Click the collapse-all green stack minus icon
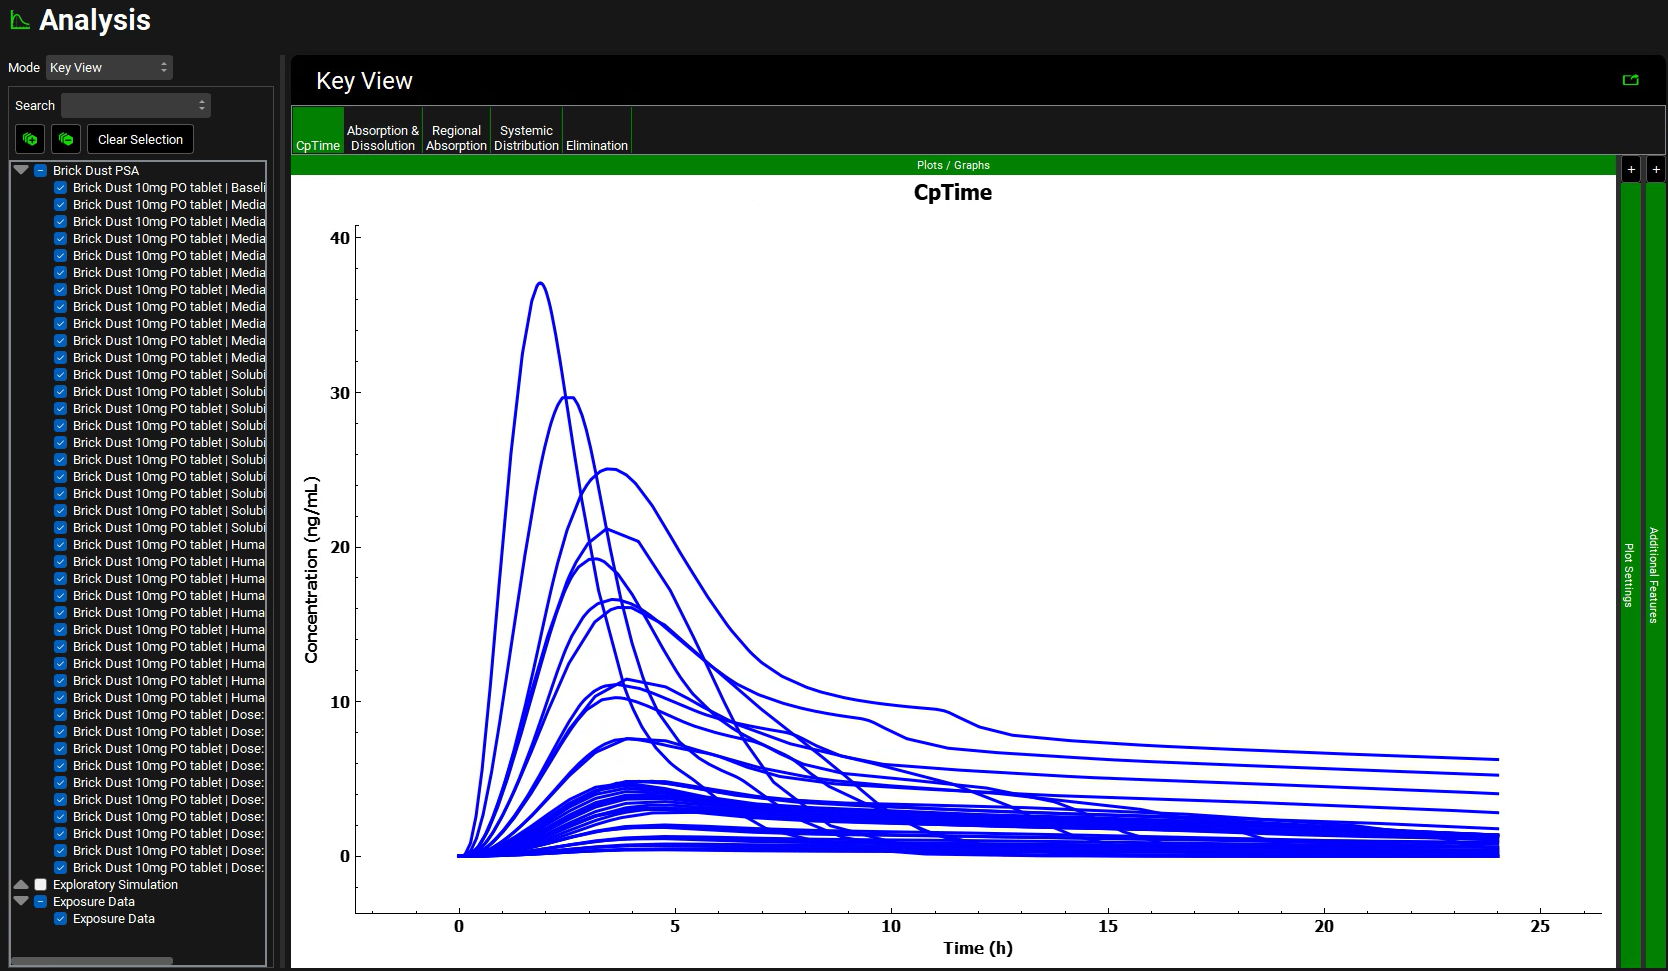 tap(66, 139)
